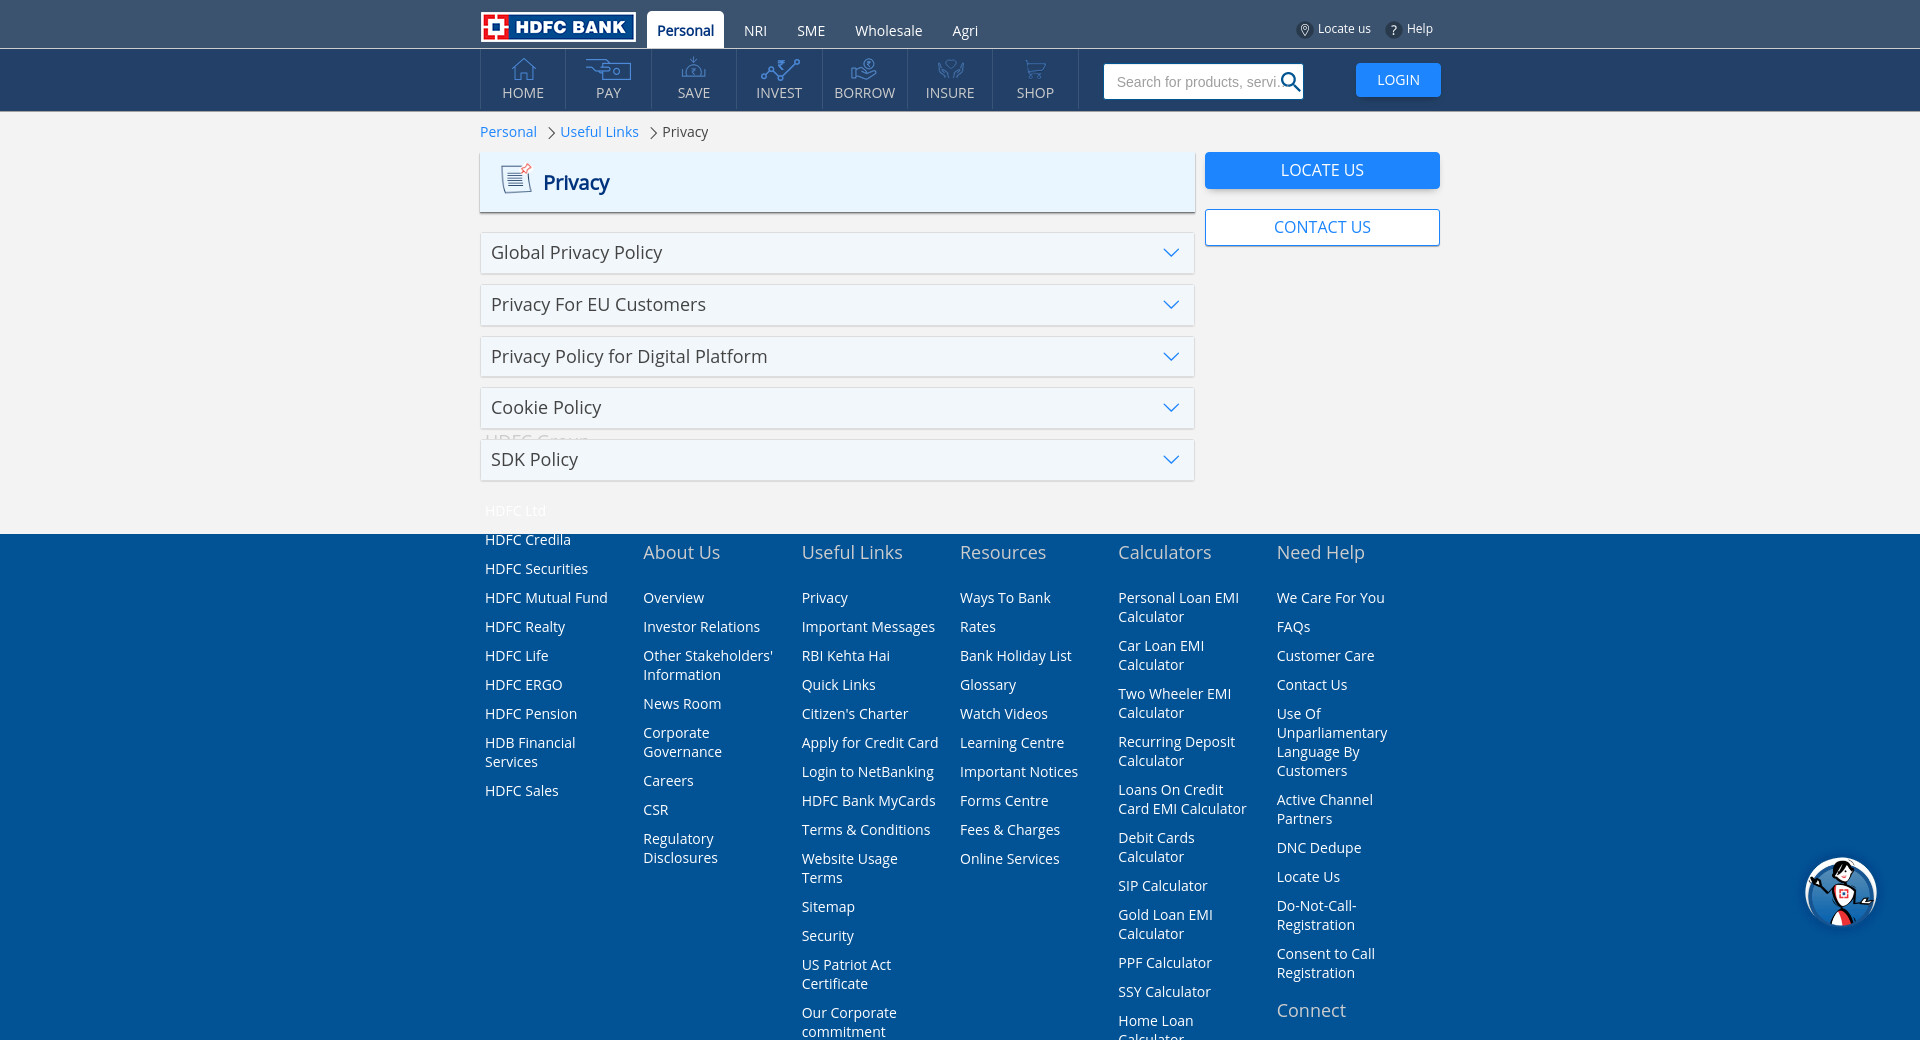Switch to the Wholesale tab
The image size is (1920, 1040).
tap(888, 31)
